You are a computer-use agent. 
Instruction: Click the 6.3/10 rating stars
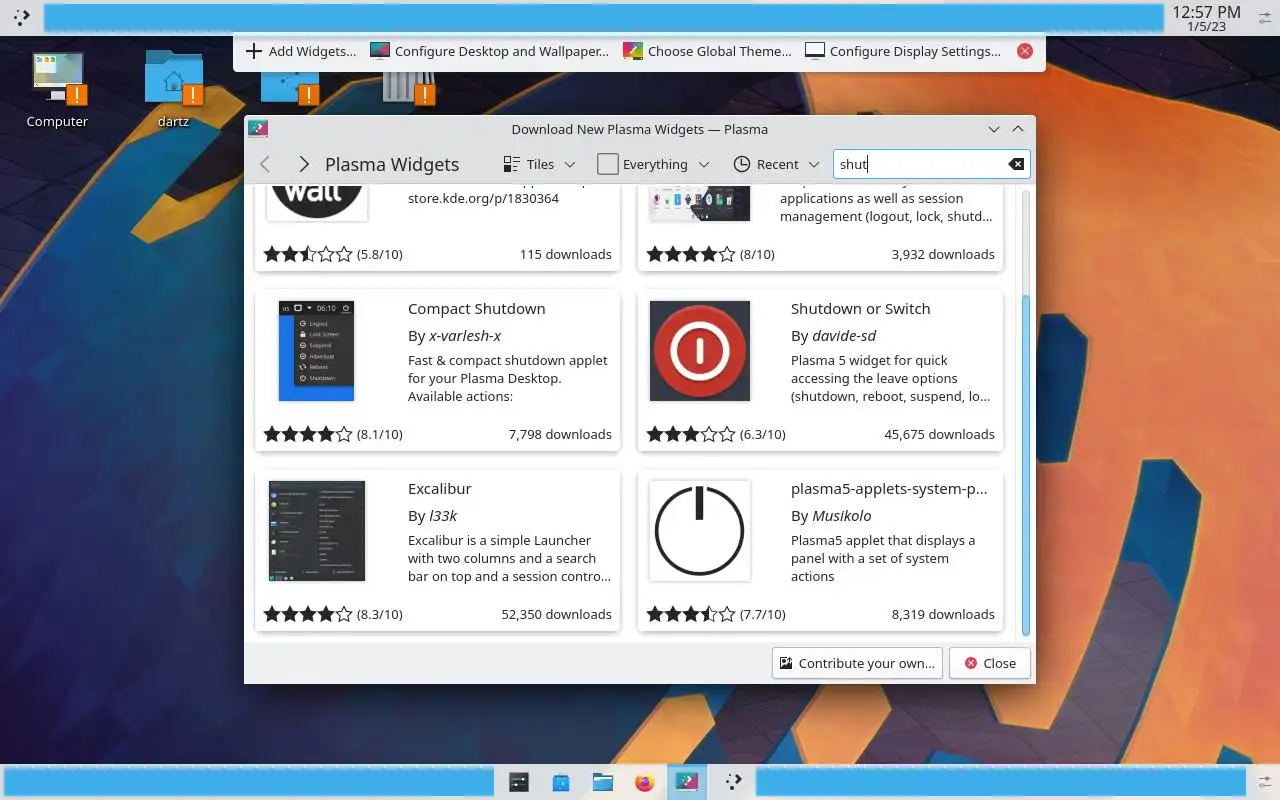[716, 434]
